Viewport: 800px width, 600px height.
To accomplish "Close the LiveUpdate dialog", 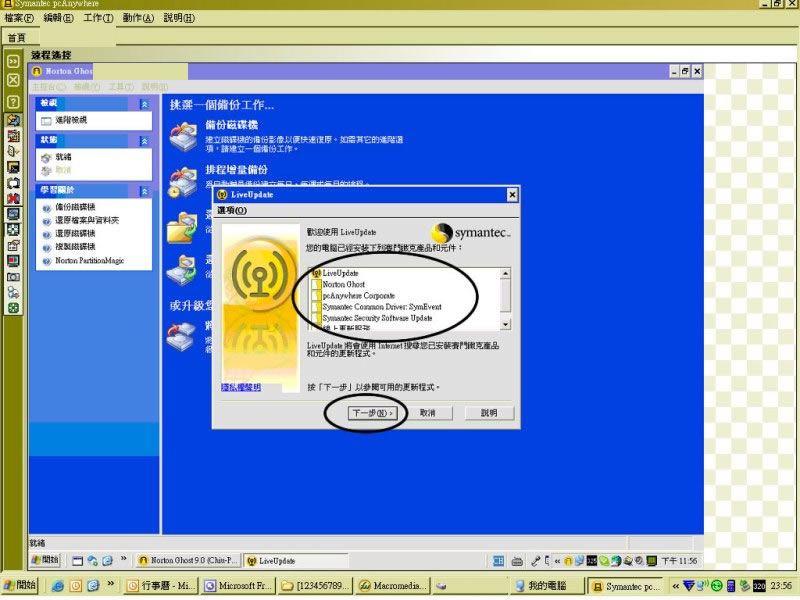I will click(x=512, y=195).
